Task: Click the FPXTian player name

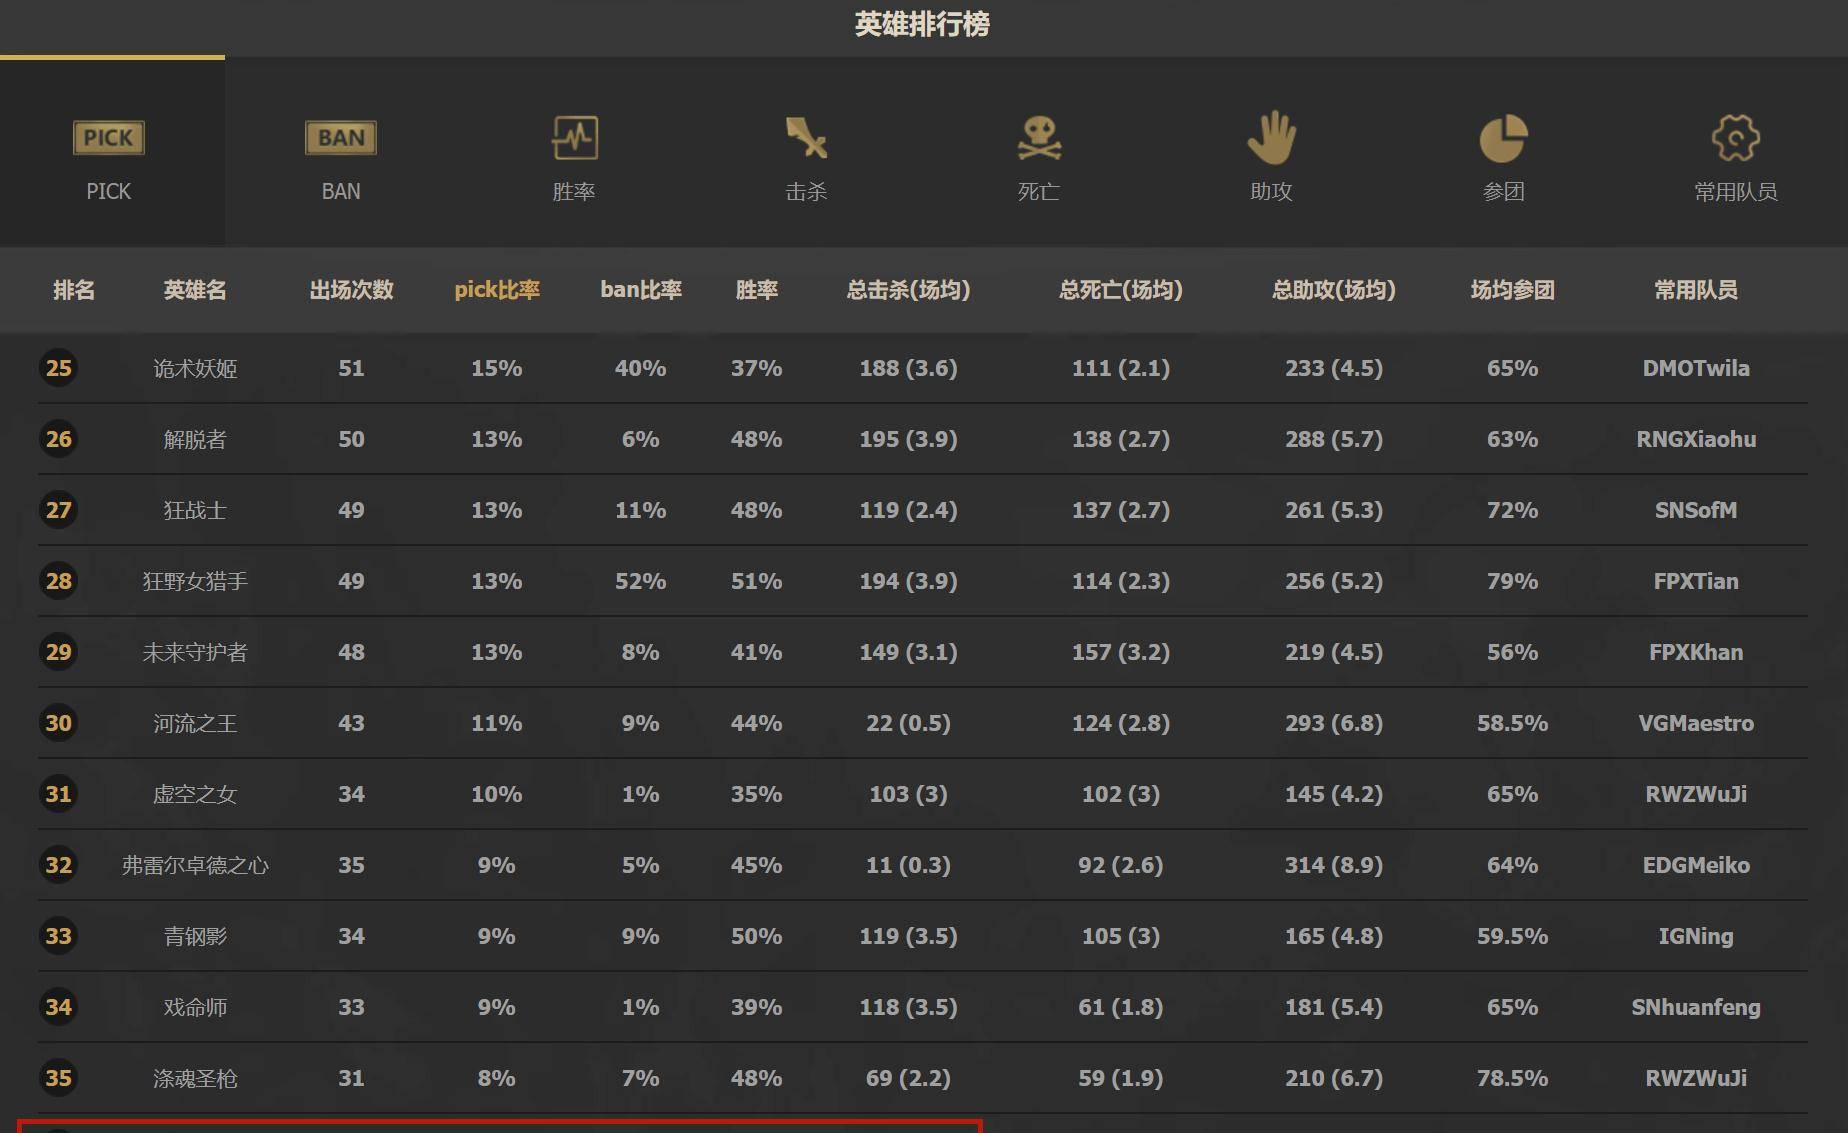Action: pyautogui.click(x=1695, y=581)
